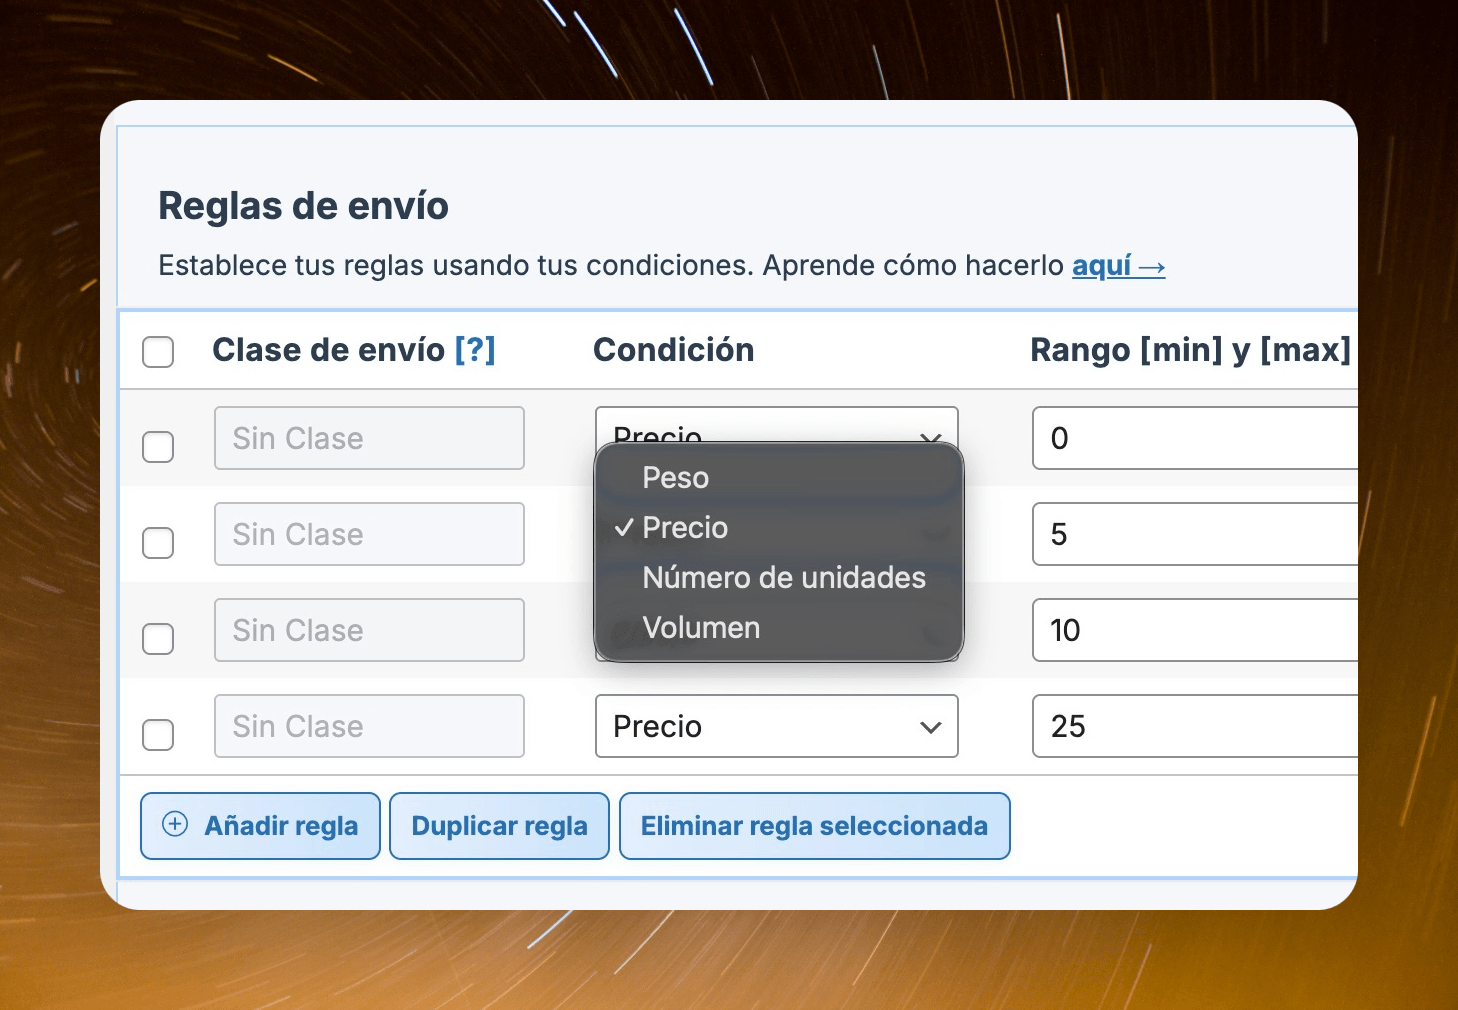Focus the range field showing 0
The width and height of the screenshot is (1458, 1010).
[x=1194, y=438]
